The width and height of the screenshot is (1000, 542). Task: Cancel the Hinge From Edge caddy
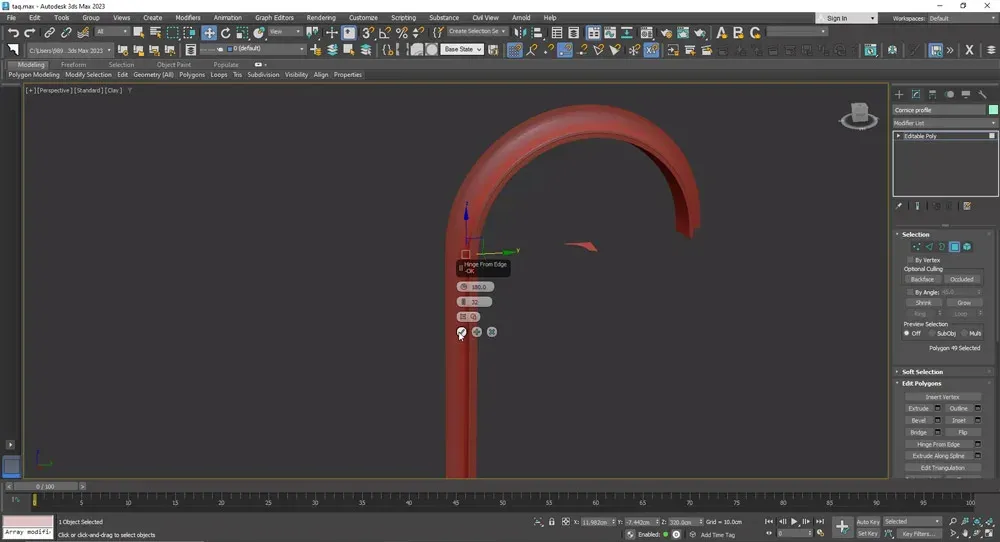[492, 332]
